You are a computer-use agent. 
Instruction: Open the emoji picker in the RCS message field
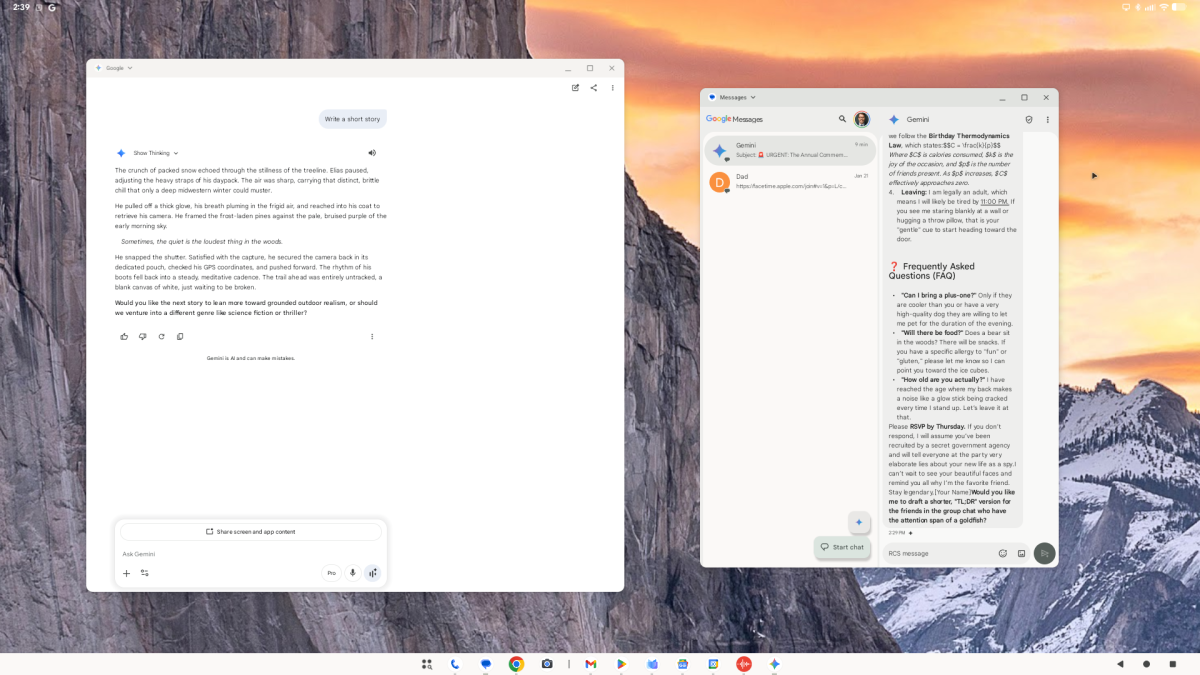(x=1003, y=553)
